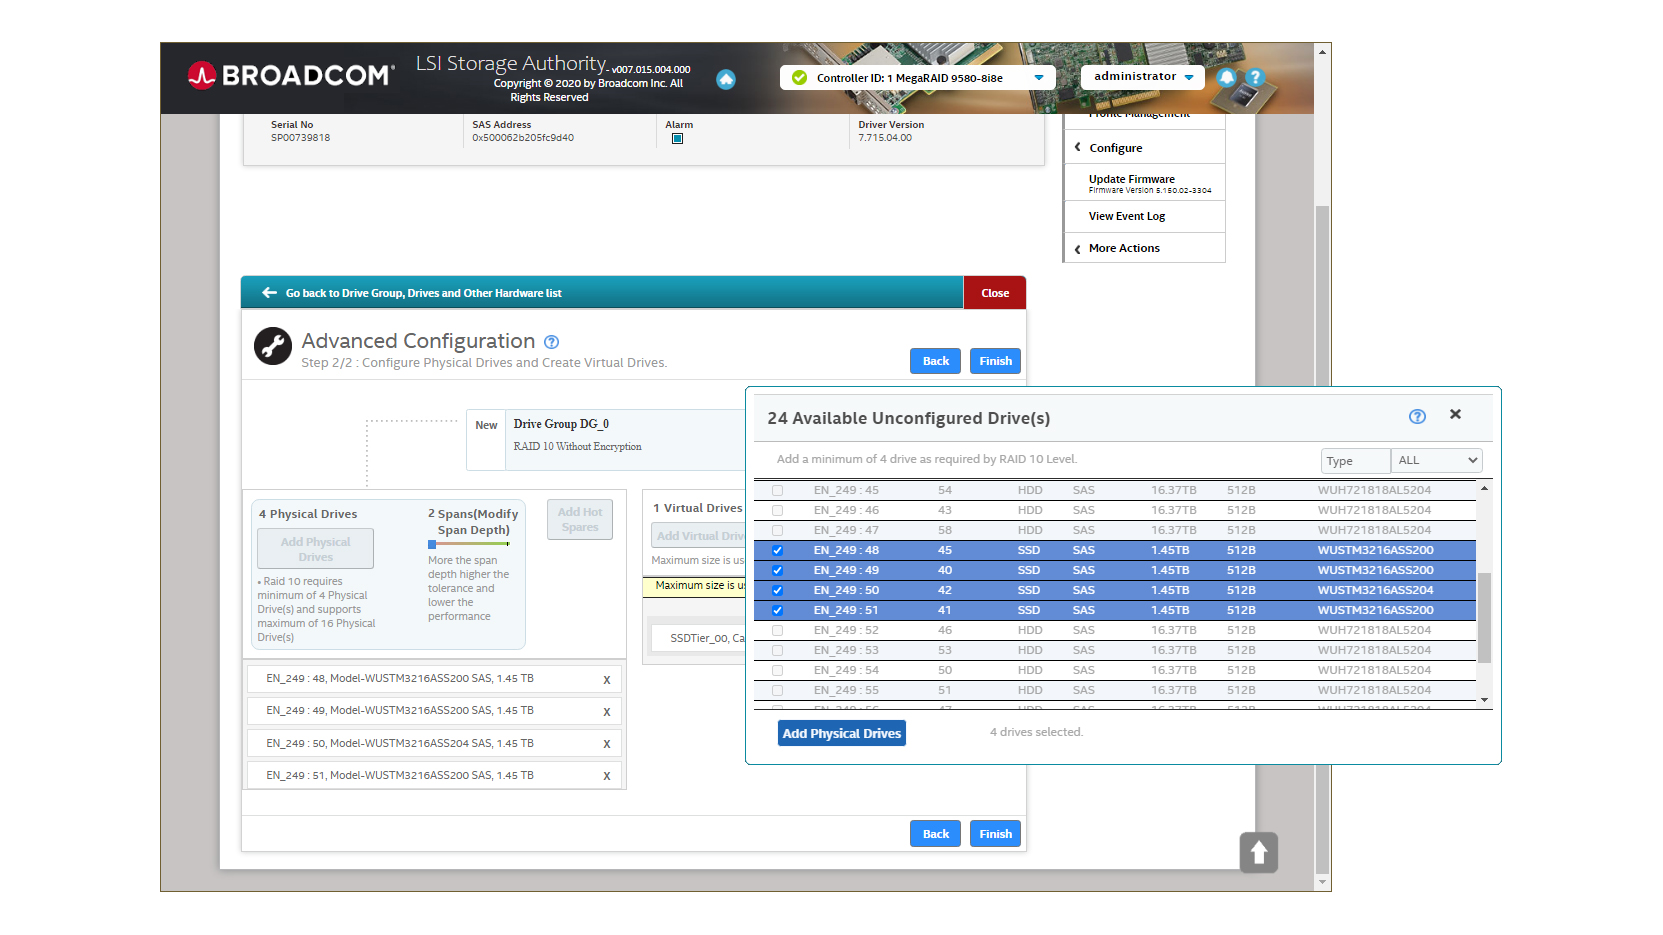Click the upper Back button

click(x=936, y=361)
